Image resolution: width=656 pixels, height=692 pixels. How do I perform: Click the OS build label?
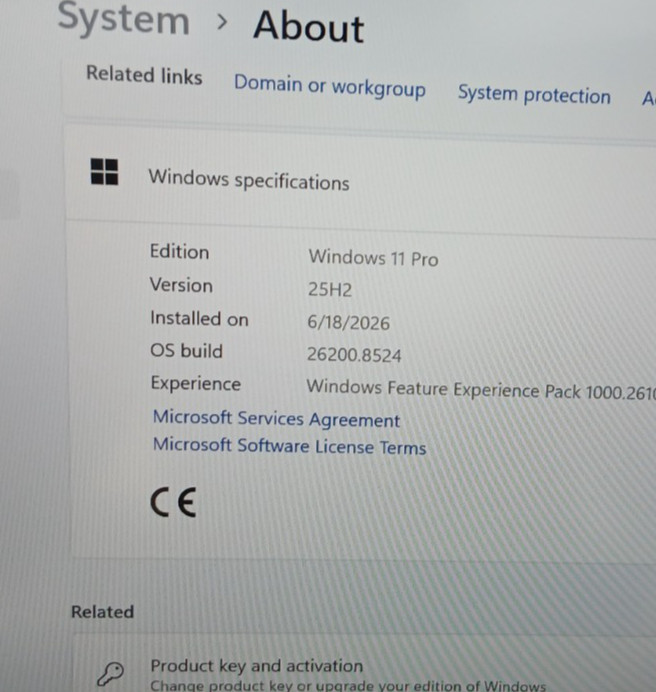pyautogui.click(x=187, y=351)
